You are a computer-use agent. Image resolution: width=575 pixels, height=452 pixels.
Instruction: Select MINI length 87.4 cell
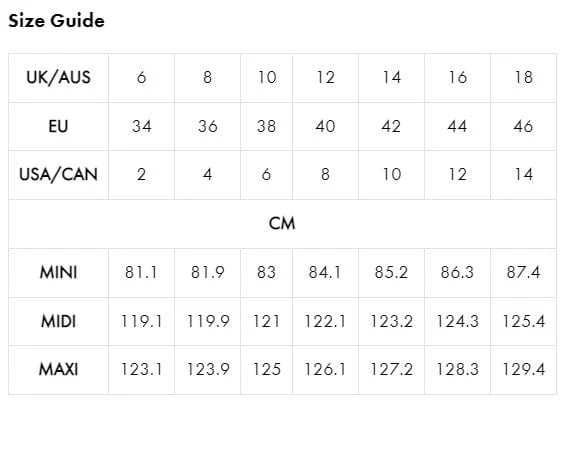click(523, 273)
